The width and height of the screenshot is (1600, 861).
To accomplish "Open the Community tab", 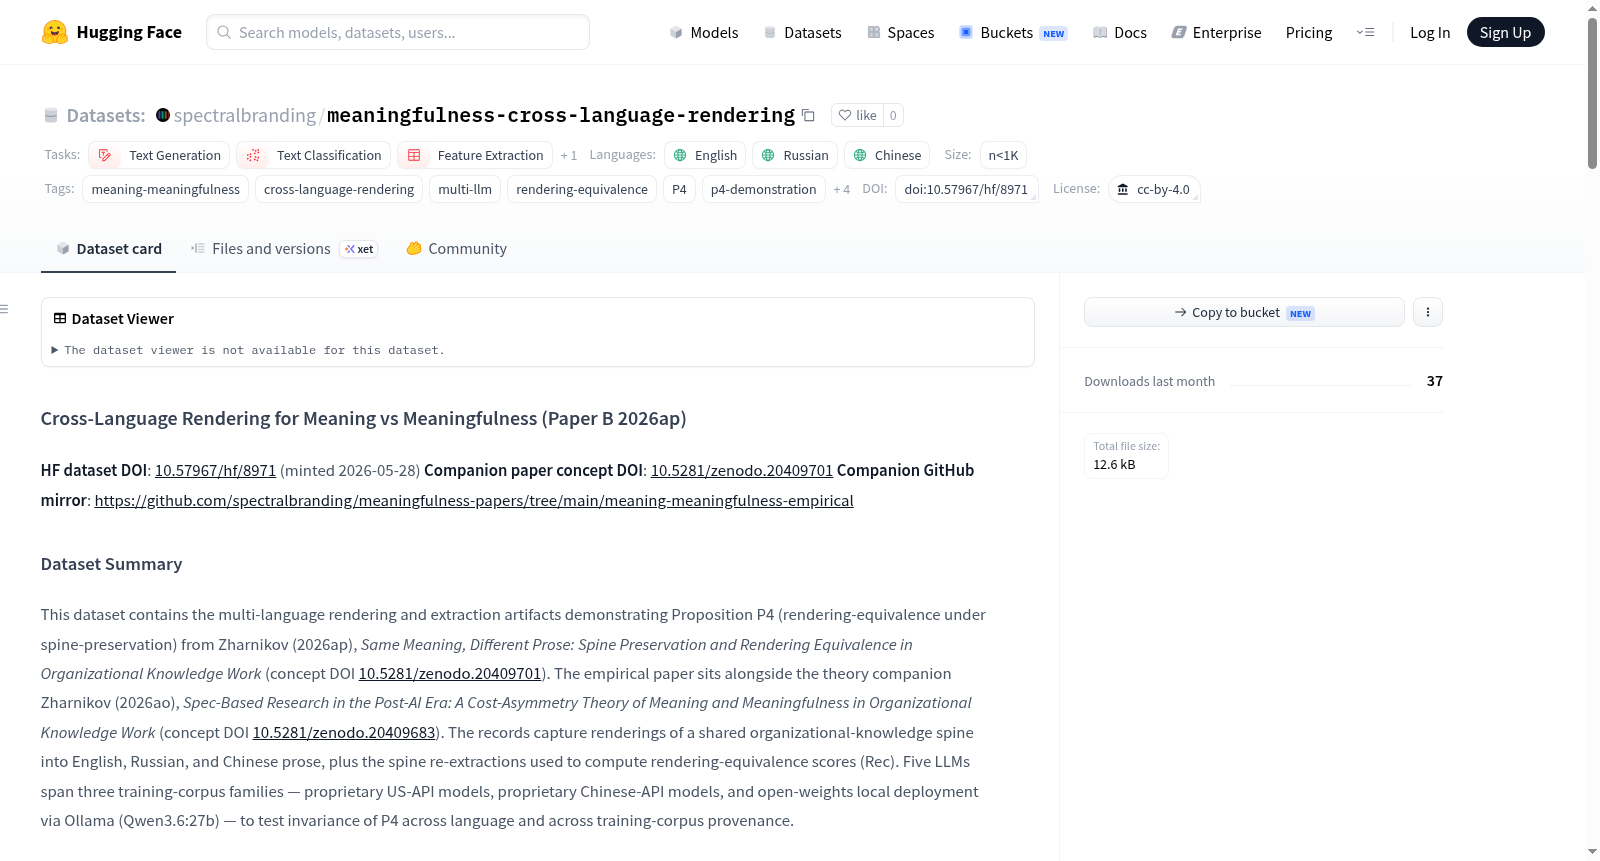I will [456, 249].
